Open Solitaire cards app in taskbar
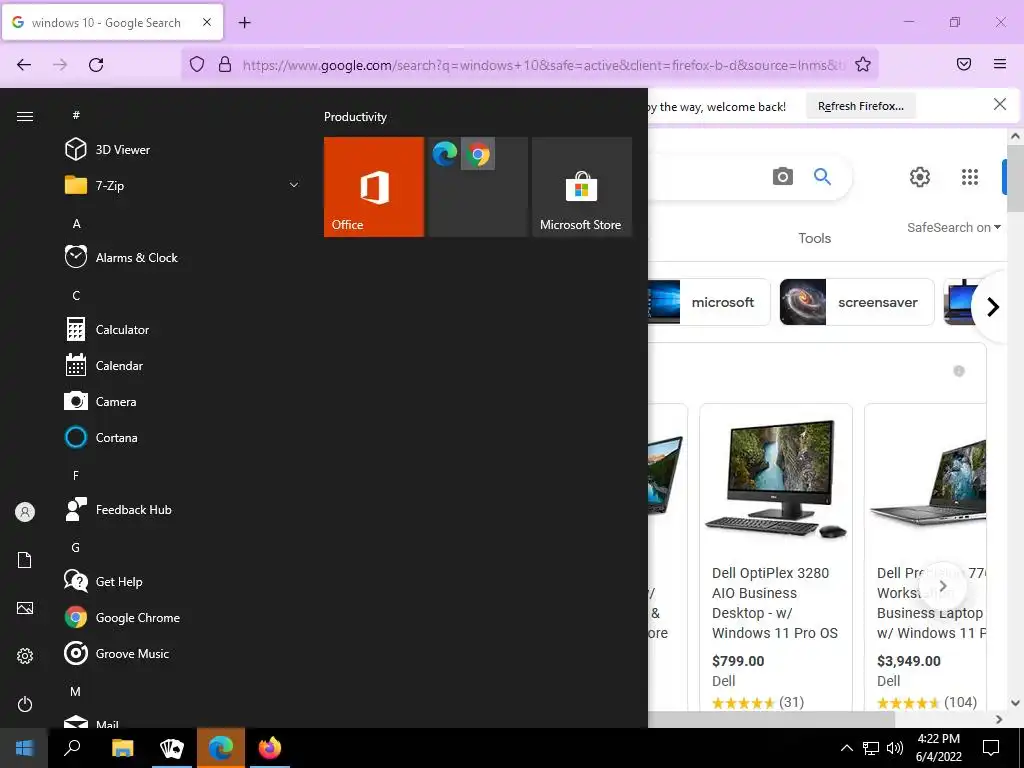This screenshot has width=1024, height=768. 172,748
